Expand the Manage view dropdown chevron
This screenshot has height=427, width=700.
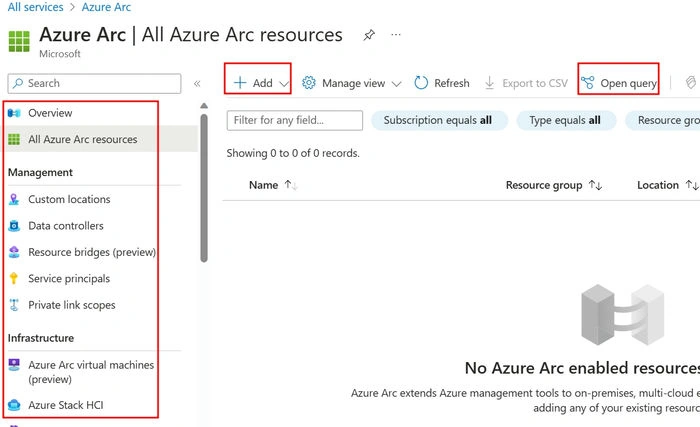coord(396,84)
